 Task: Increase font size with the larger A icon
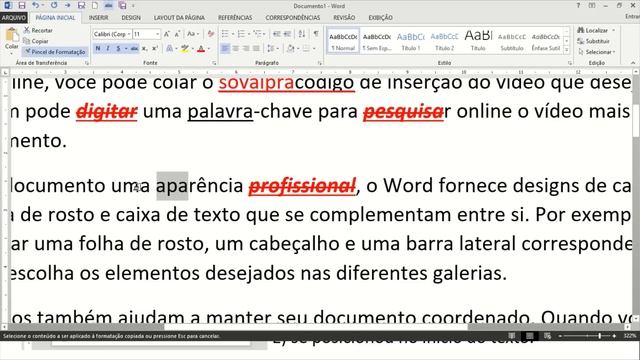(167, 34)
